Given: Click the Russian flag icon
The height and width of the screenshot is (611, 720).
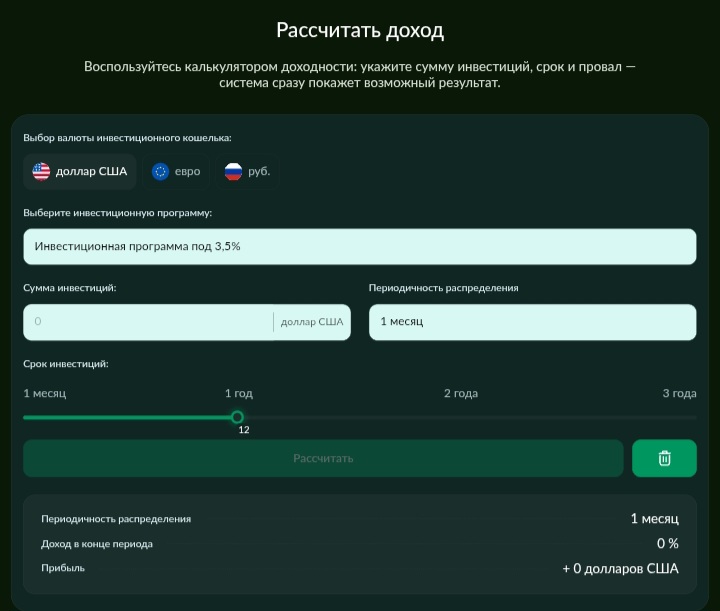Looking at the screenshot, I should tap(233, 171).
